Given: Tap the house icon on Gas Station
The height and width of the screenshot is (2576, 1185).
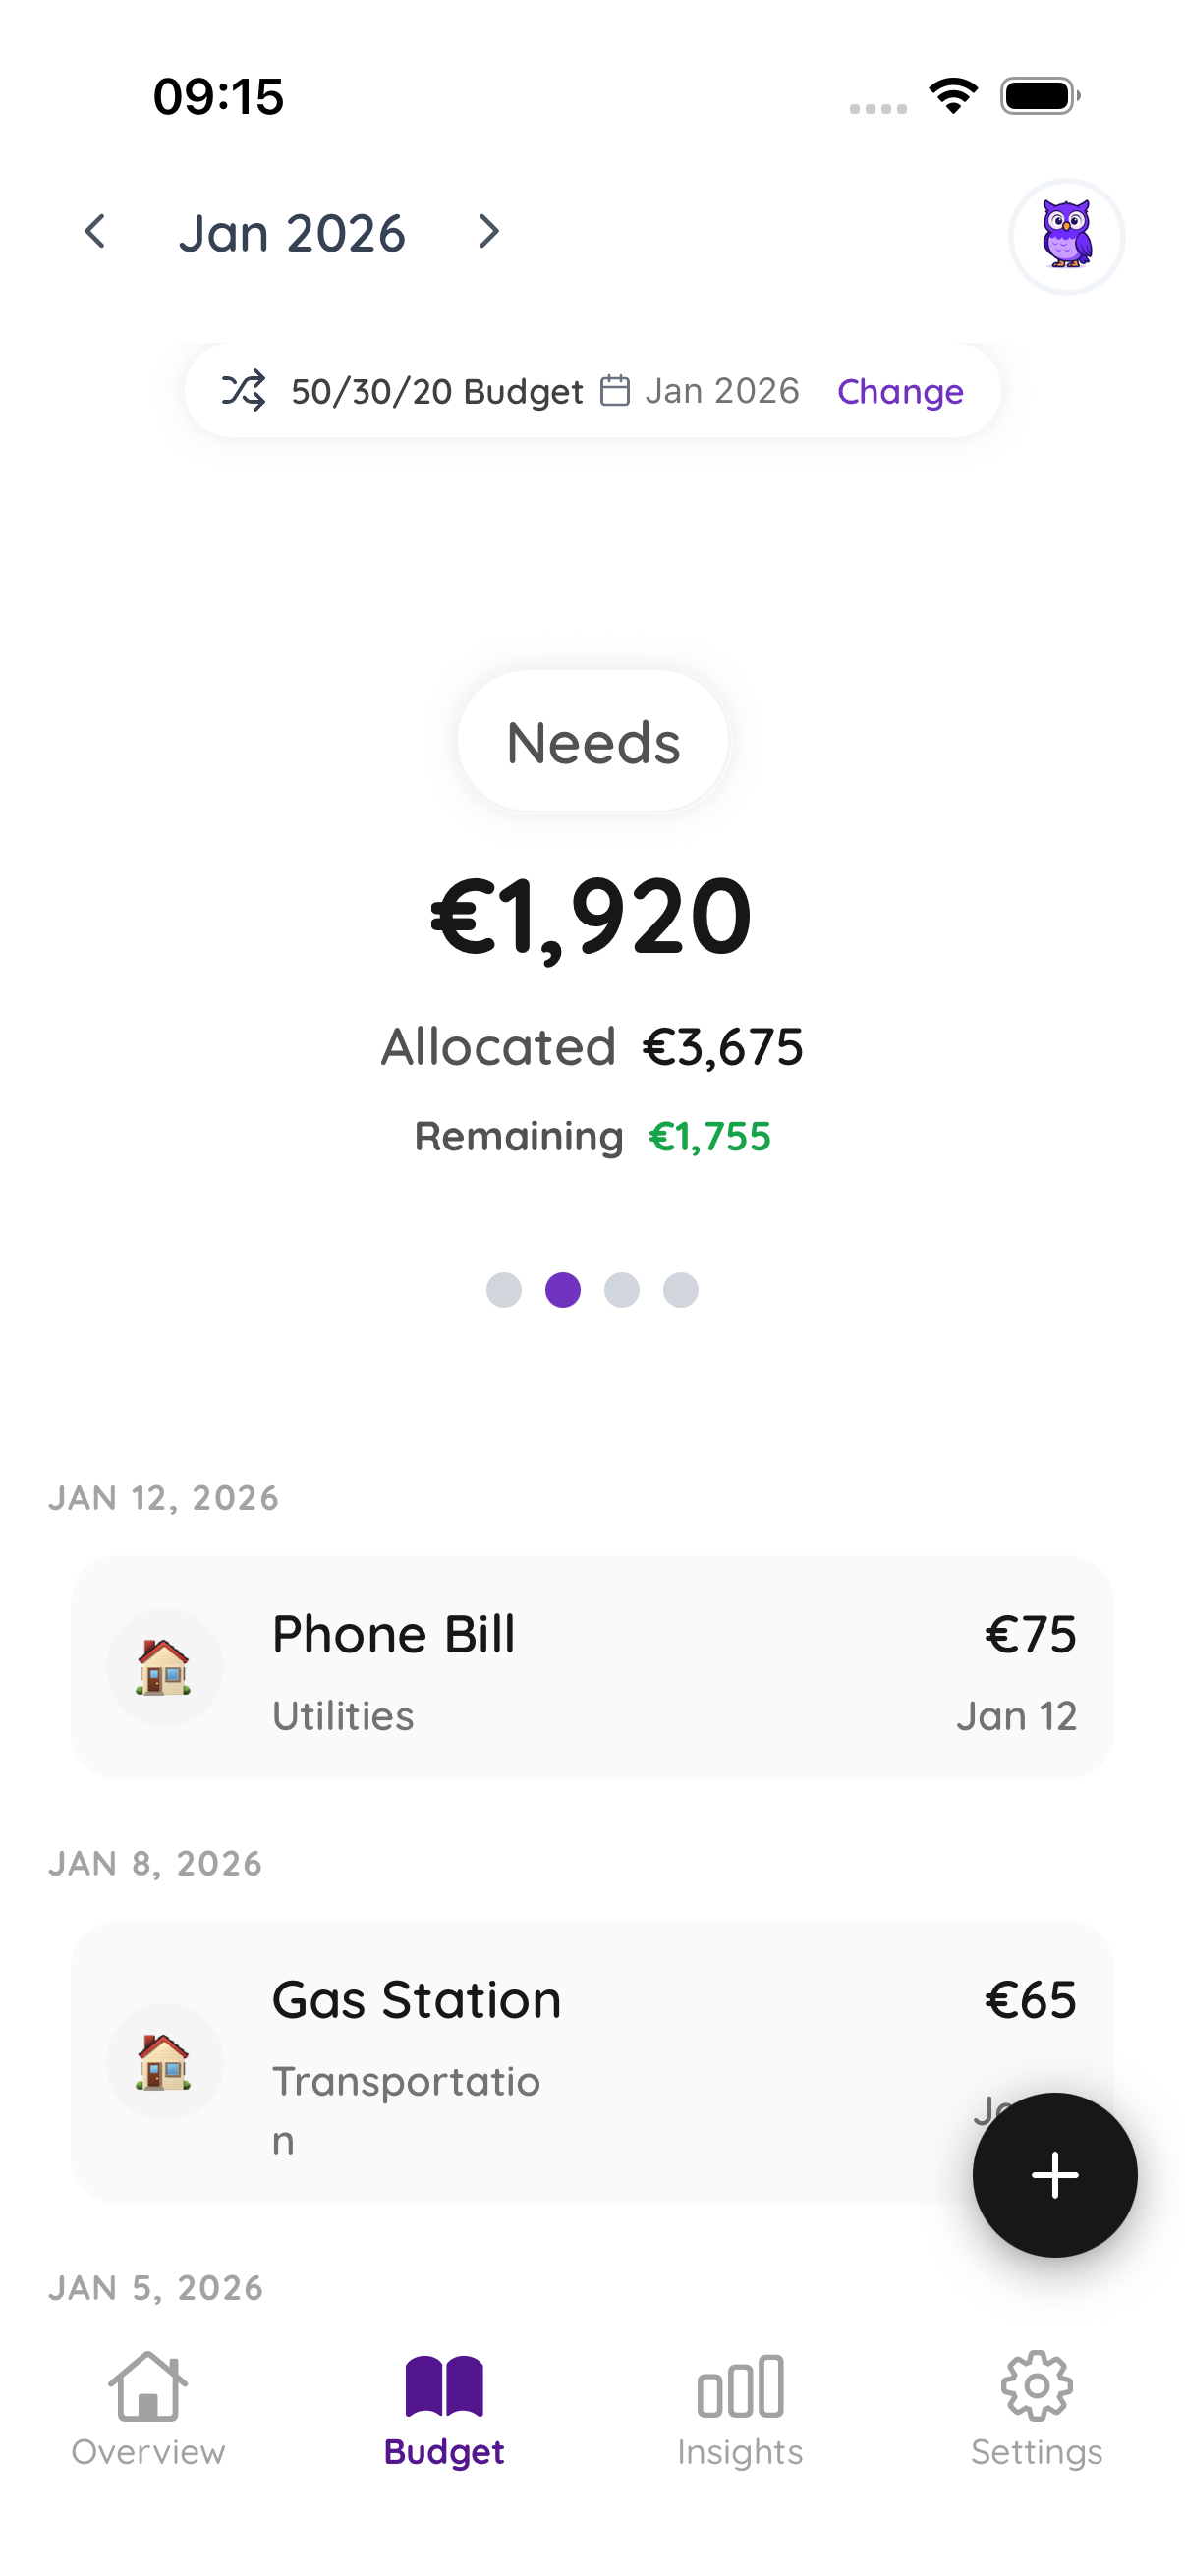Looking at the screenshot, I should point(164,2061).
